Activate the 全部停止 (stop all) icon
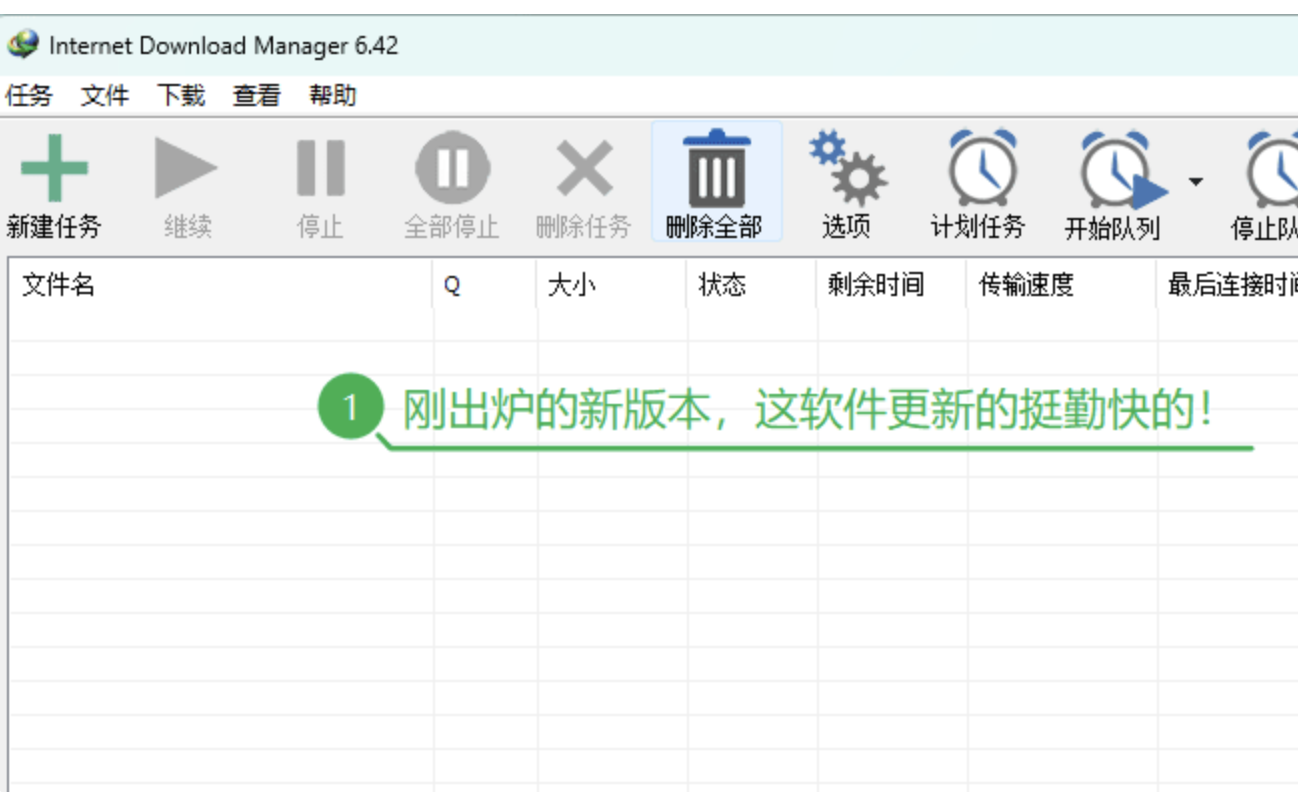This screenshot has height=792, width=1298. (451, 170)
